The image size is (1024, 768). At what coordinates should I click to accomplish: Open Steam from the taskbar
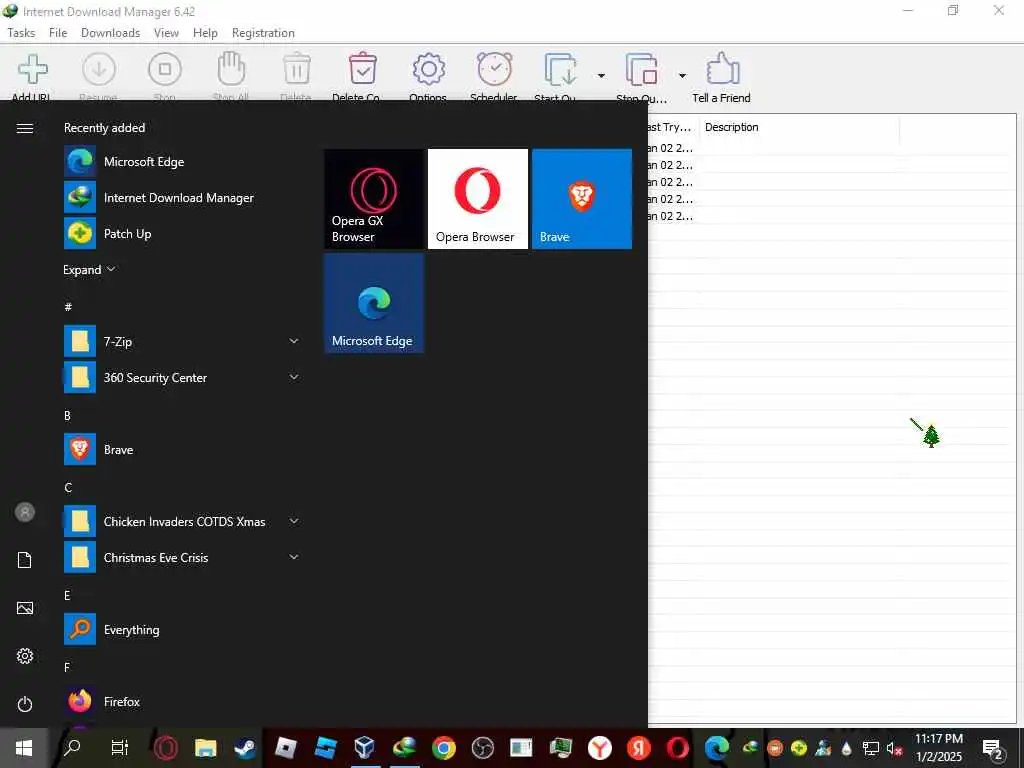pos(245,748)
